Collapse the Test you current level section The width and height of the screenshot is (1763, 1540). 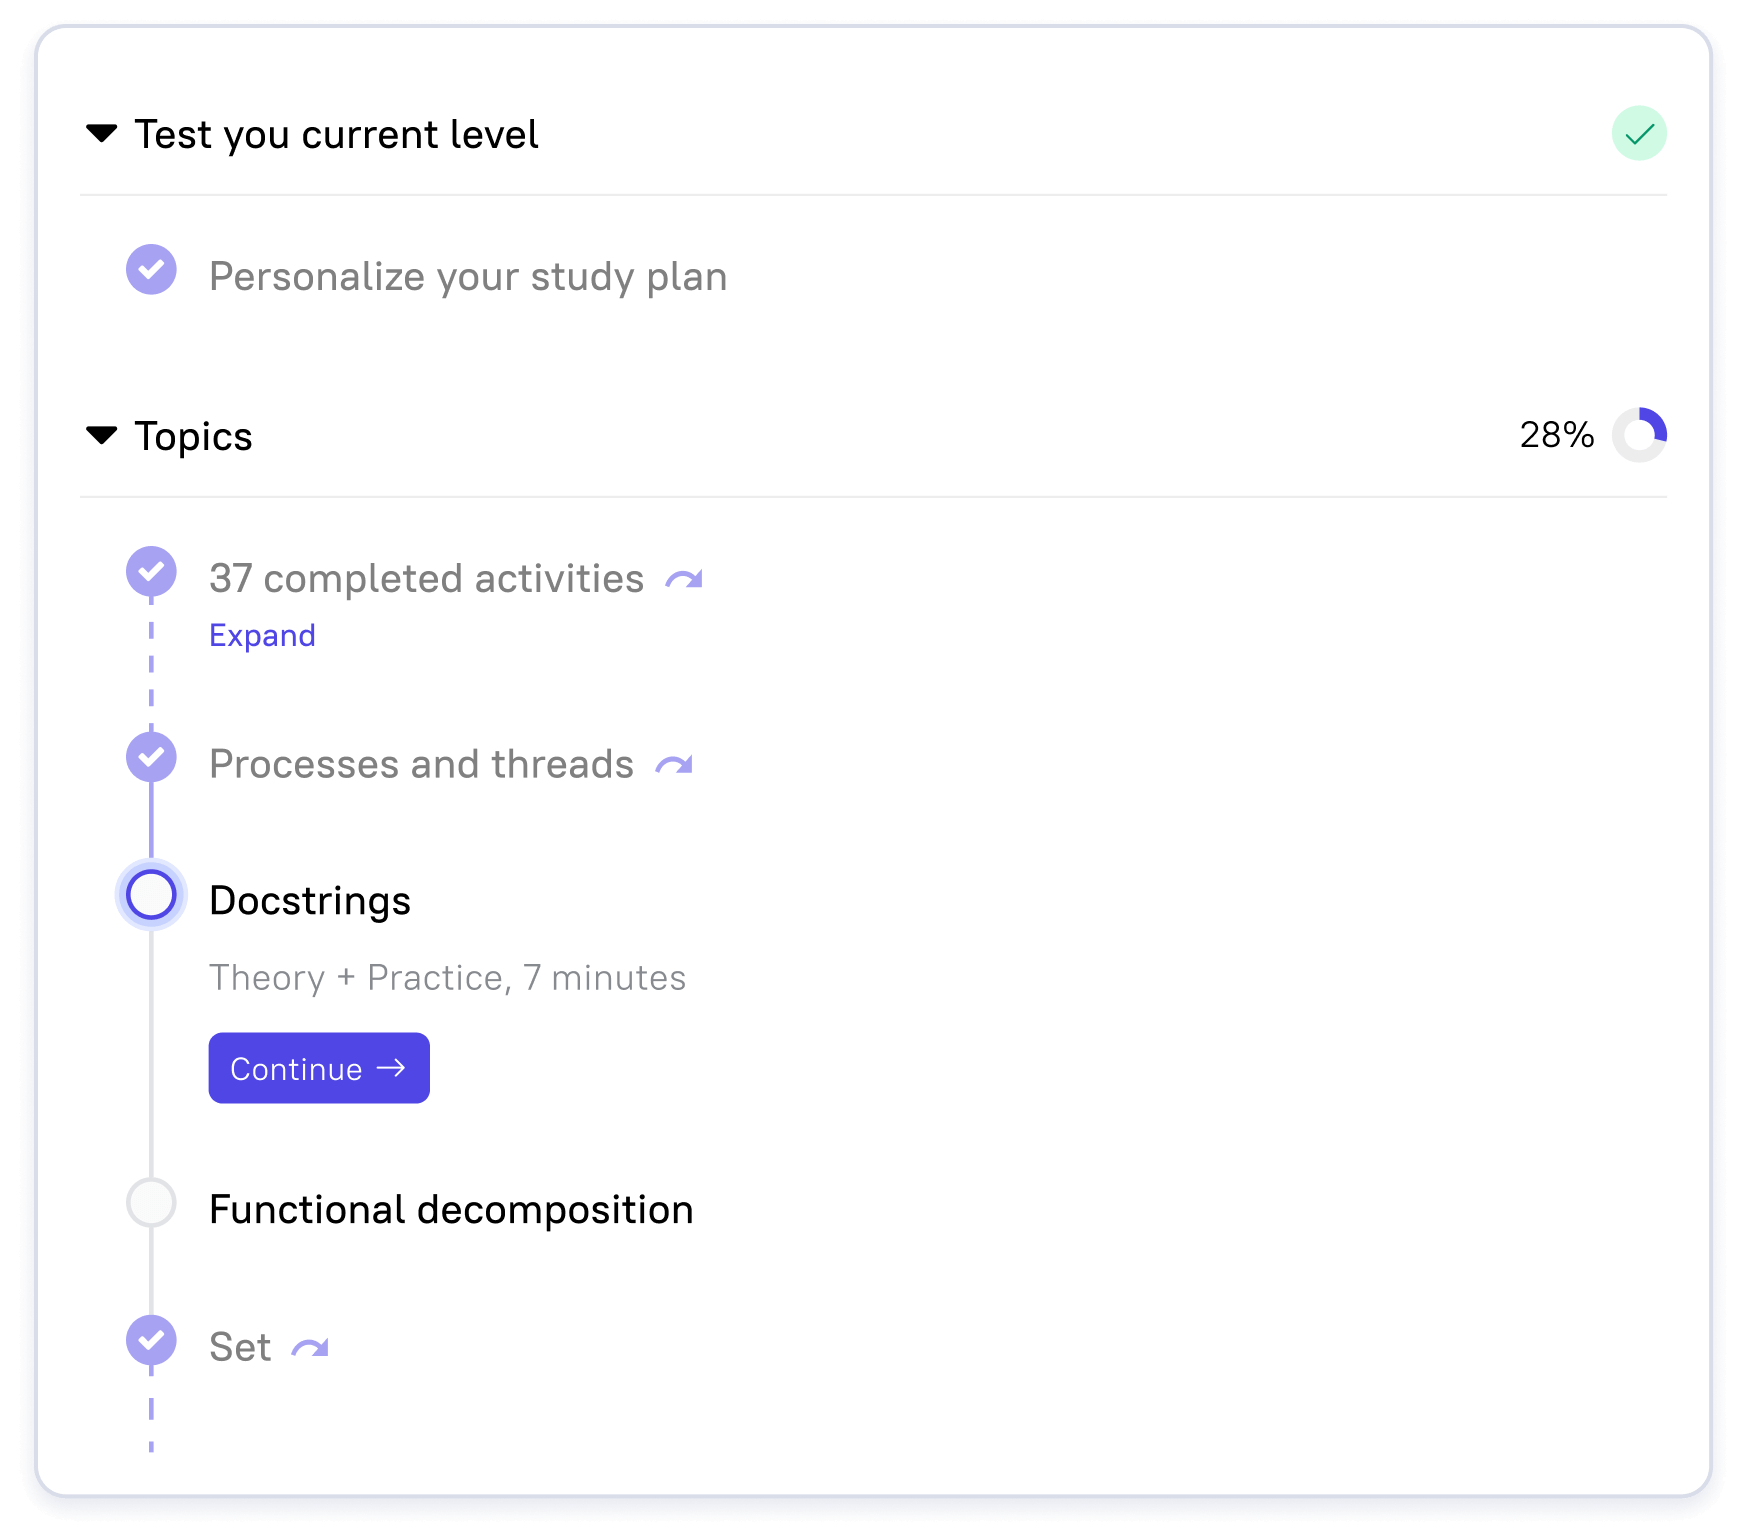click(102, 134)
